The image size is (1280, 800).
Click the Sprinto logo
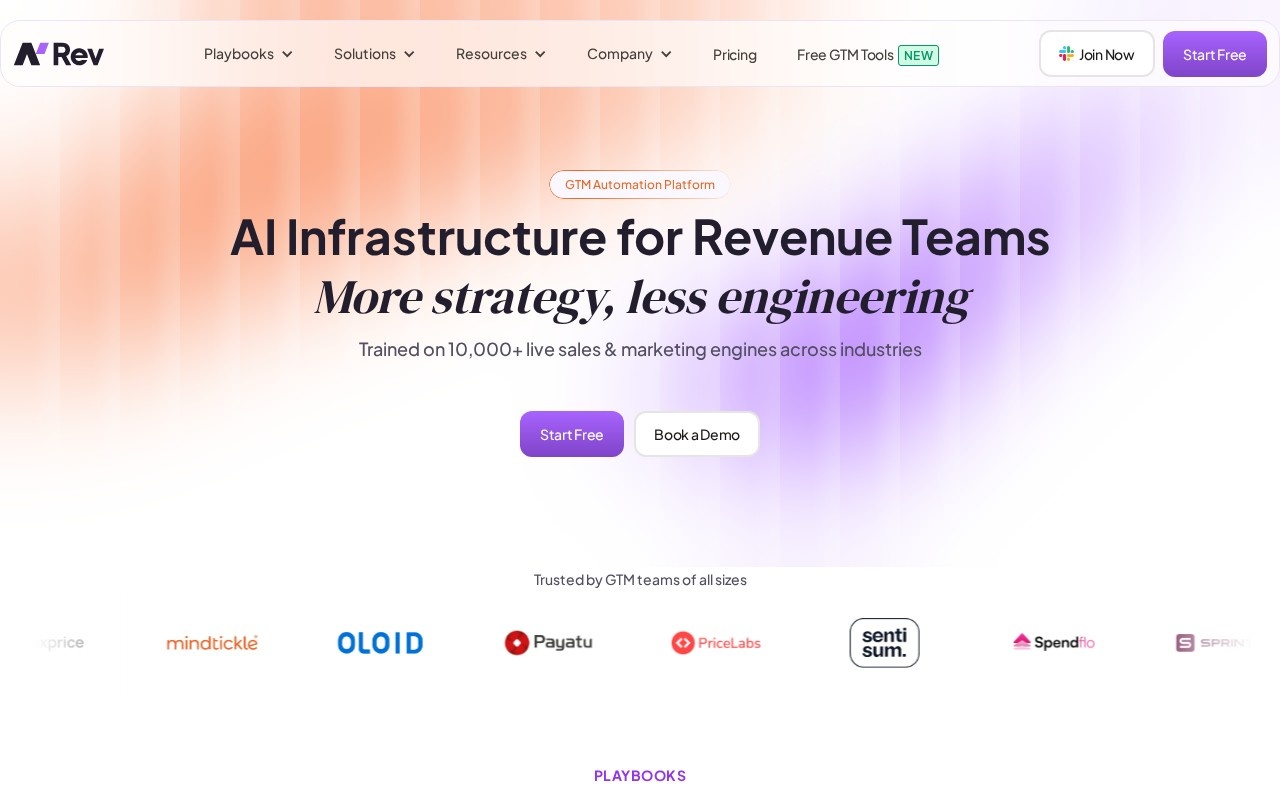[x=1212, y=643]
